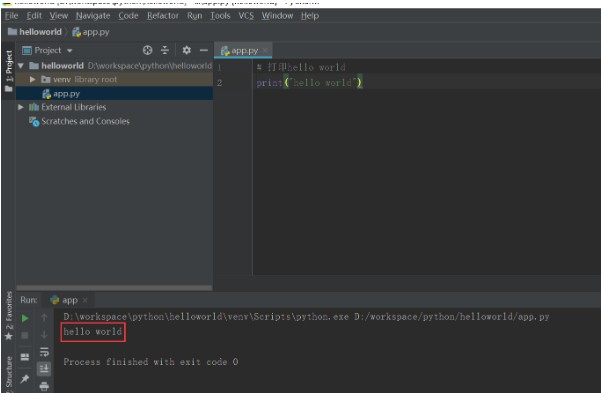
Task: Hide the Project panel with minus icon
Action: tap(204, 50)
